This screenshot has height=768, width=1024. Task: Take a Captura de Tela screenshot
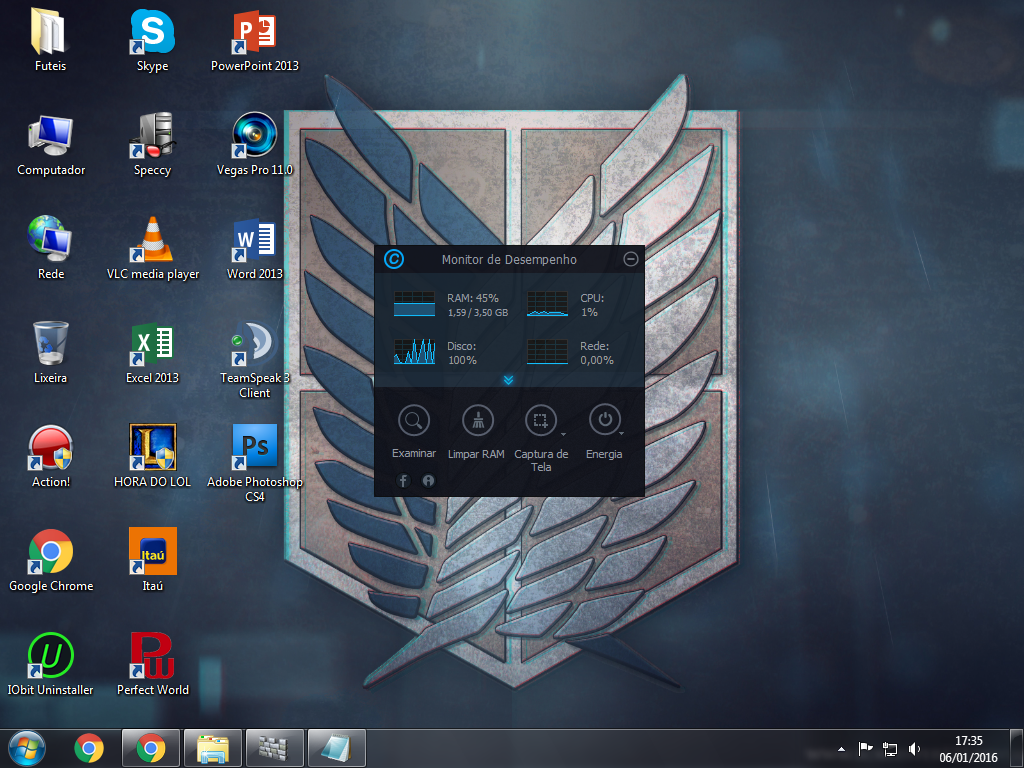[541, 421]
